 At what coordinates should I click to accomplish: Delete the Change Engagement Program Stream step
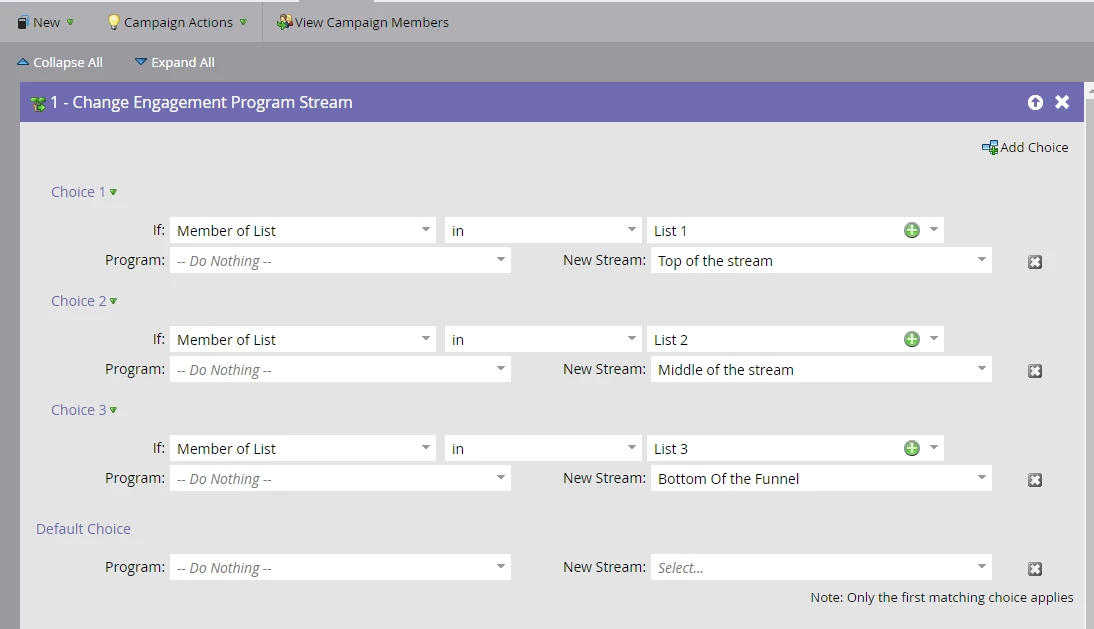(x=1062, y=103)
